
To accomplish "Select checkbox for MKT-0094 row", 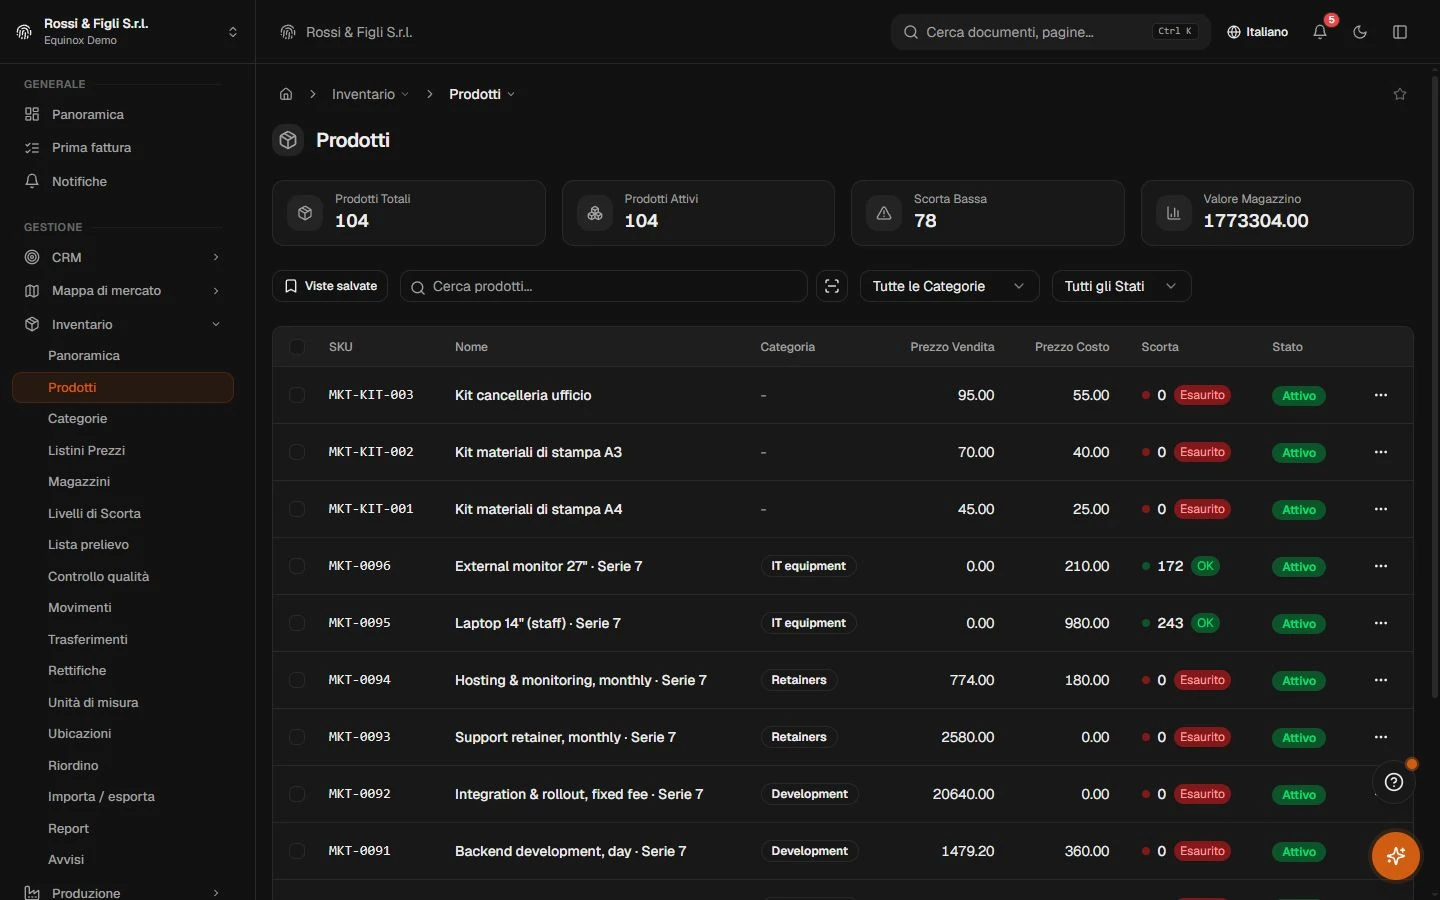I will (x=297, y=680).
